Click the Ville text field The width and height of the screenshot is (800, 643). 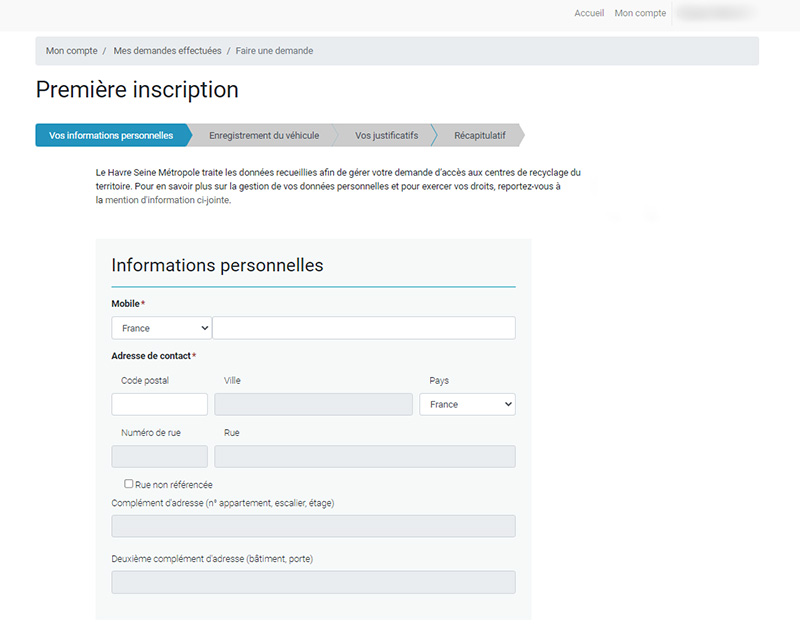[313, 404]
